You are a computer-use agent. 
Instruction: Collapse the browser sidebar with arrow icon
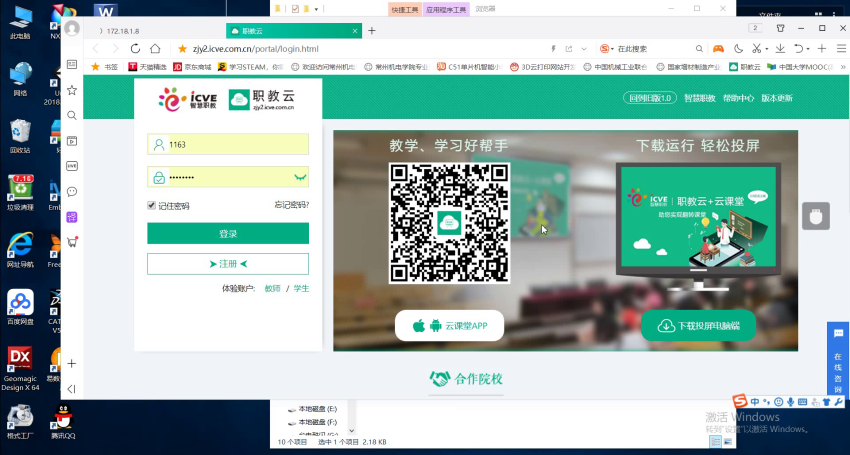tap(72, 389)
